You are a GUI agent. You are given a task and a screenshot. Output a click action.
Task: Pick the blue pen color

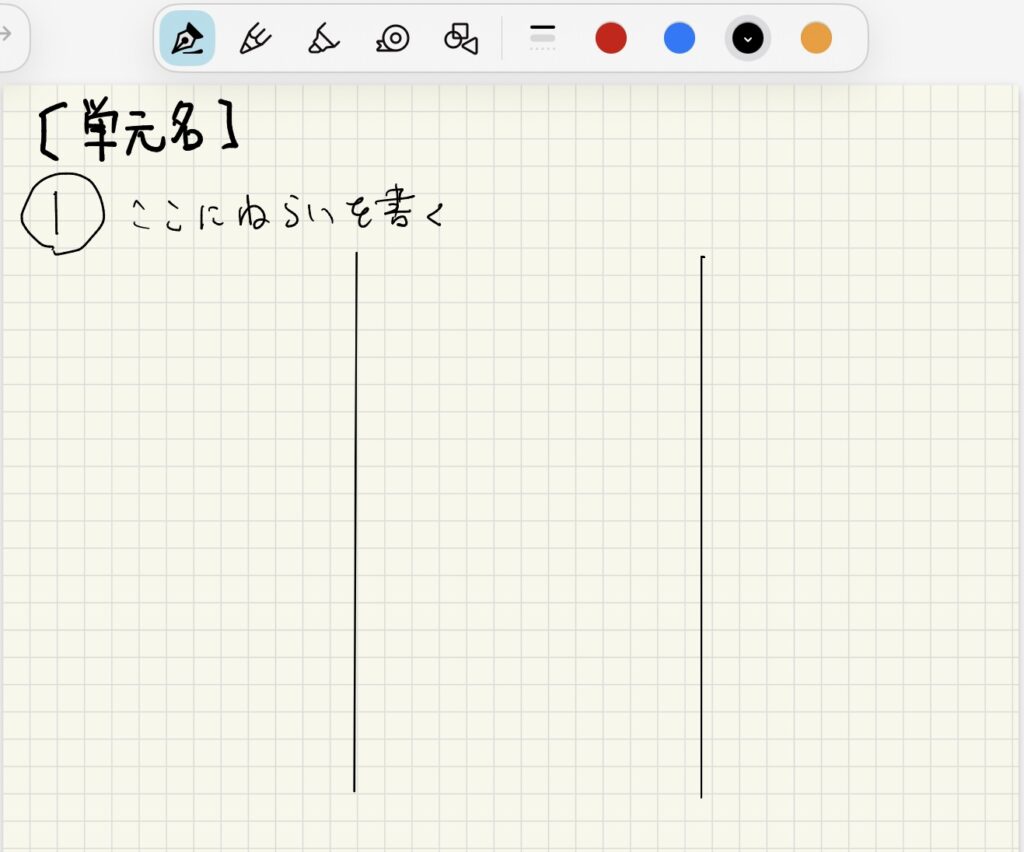pos(679,39)
